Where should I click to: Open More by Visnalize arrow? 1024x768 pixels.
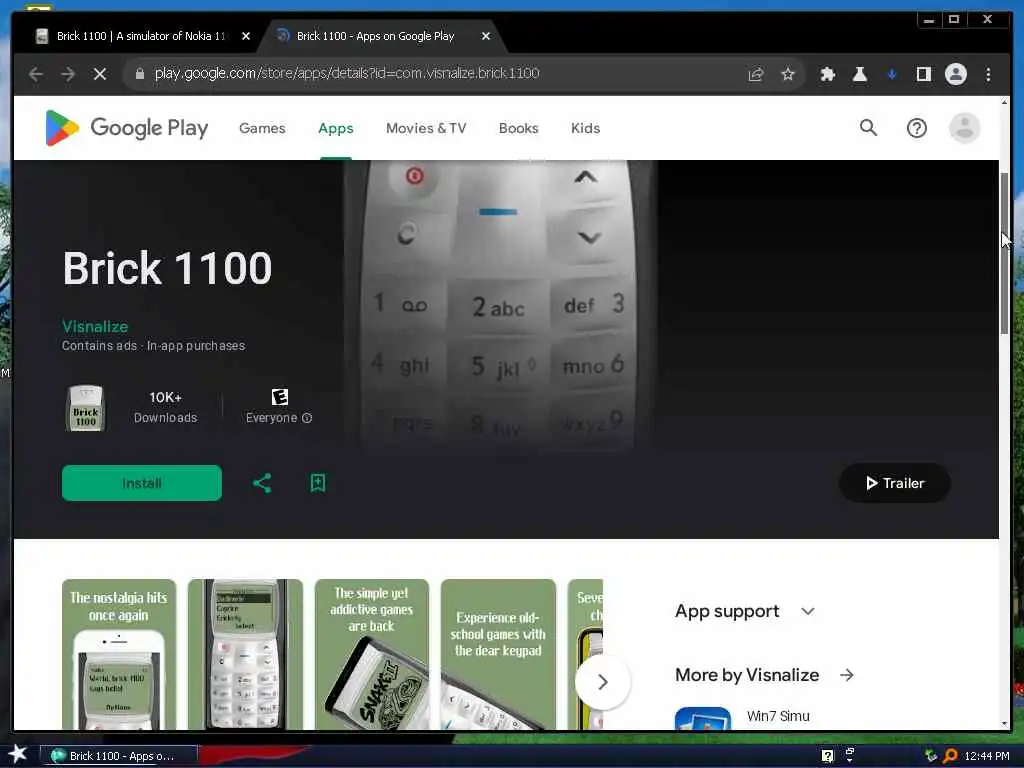click(x=847, y=675)
